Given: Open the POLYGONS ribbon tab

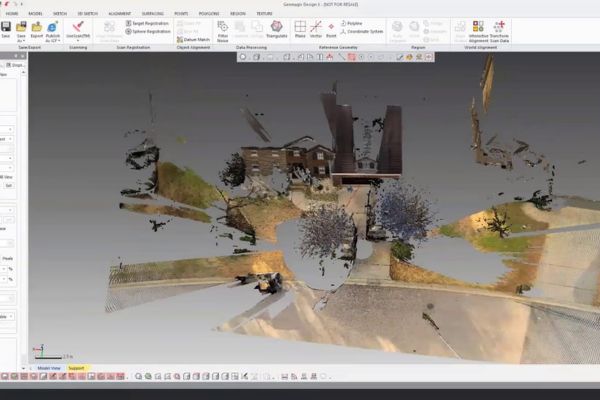Looking at the screenshot, I should point(209,14).
